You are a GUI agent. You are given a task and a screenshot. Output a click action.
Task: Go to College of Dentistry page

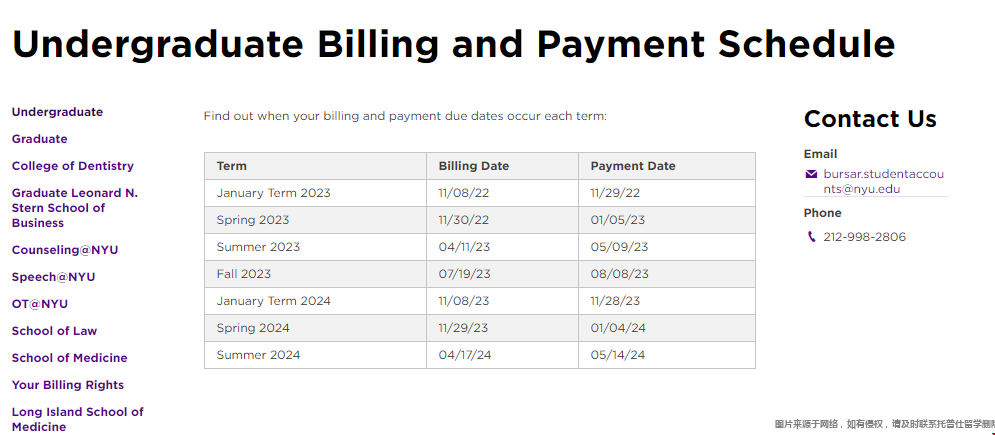pyautogui.click(x=73, y=166)
